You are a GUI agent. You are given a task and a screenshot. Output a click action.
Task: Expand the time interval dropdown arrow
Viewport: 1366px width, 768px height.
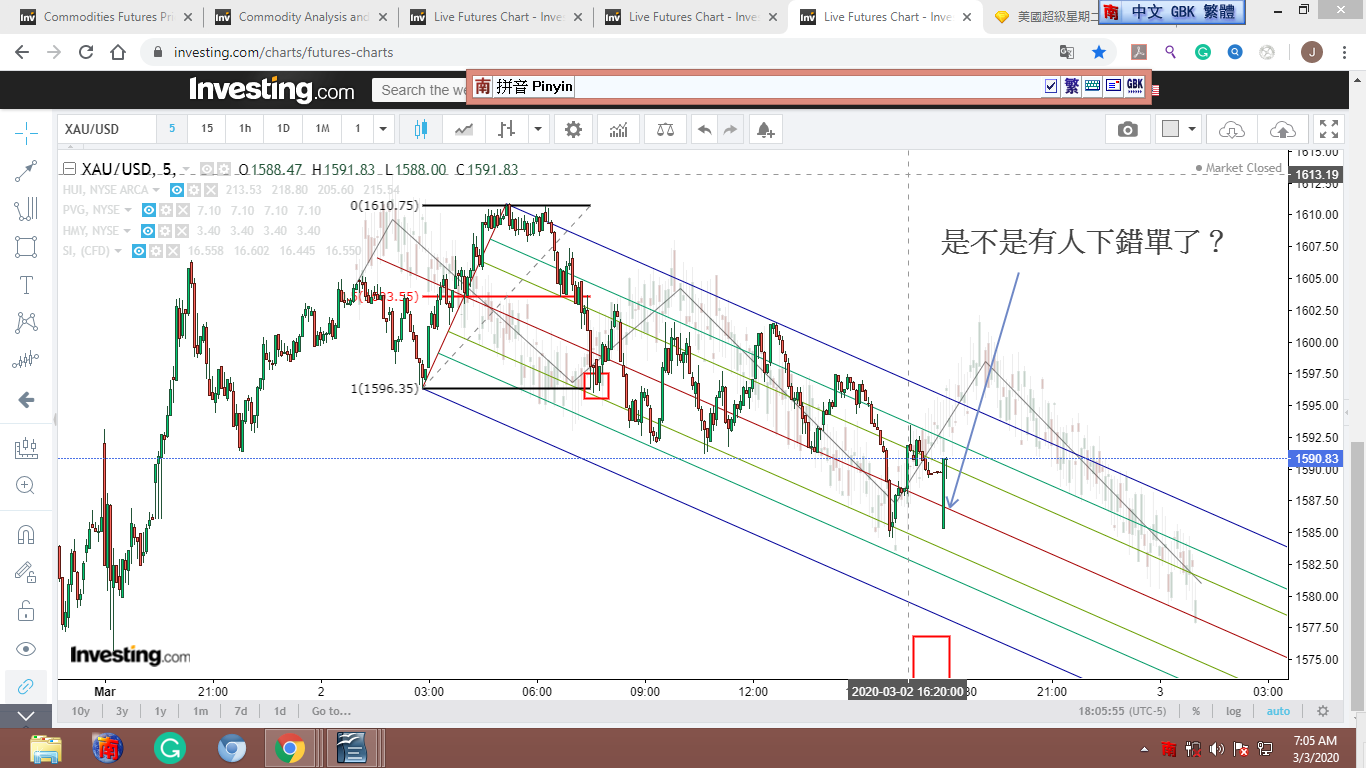(x=383, y=129)
